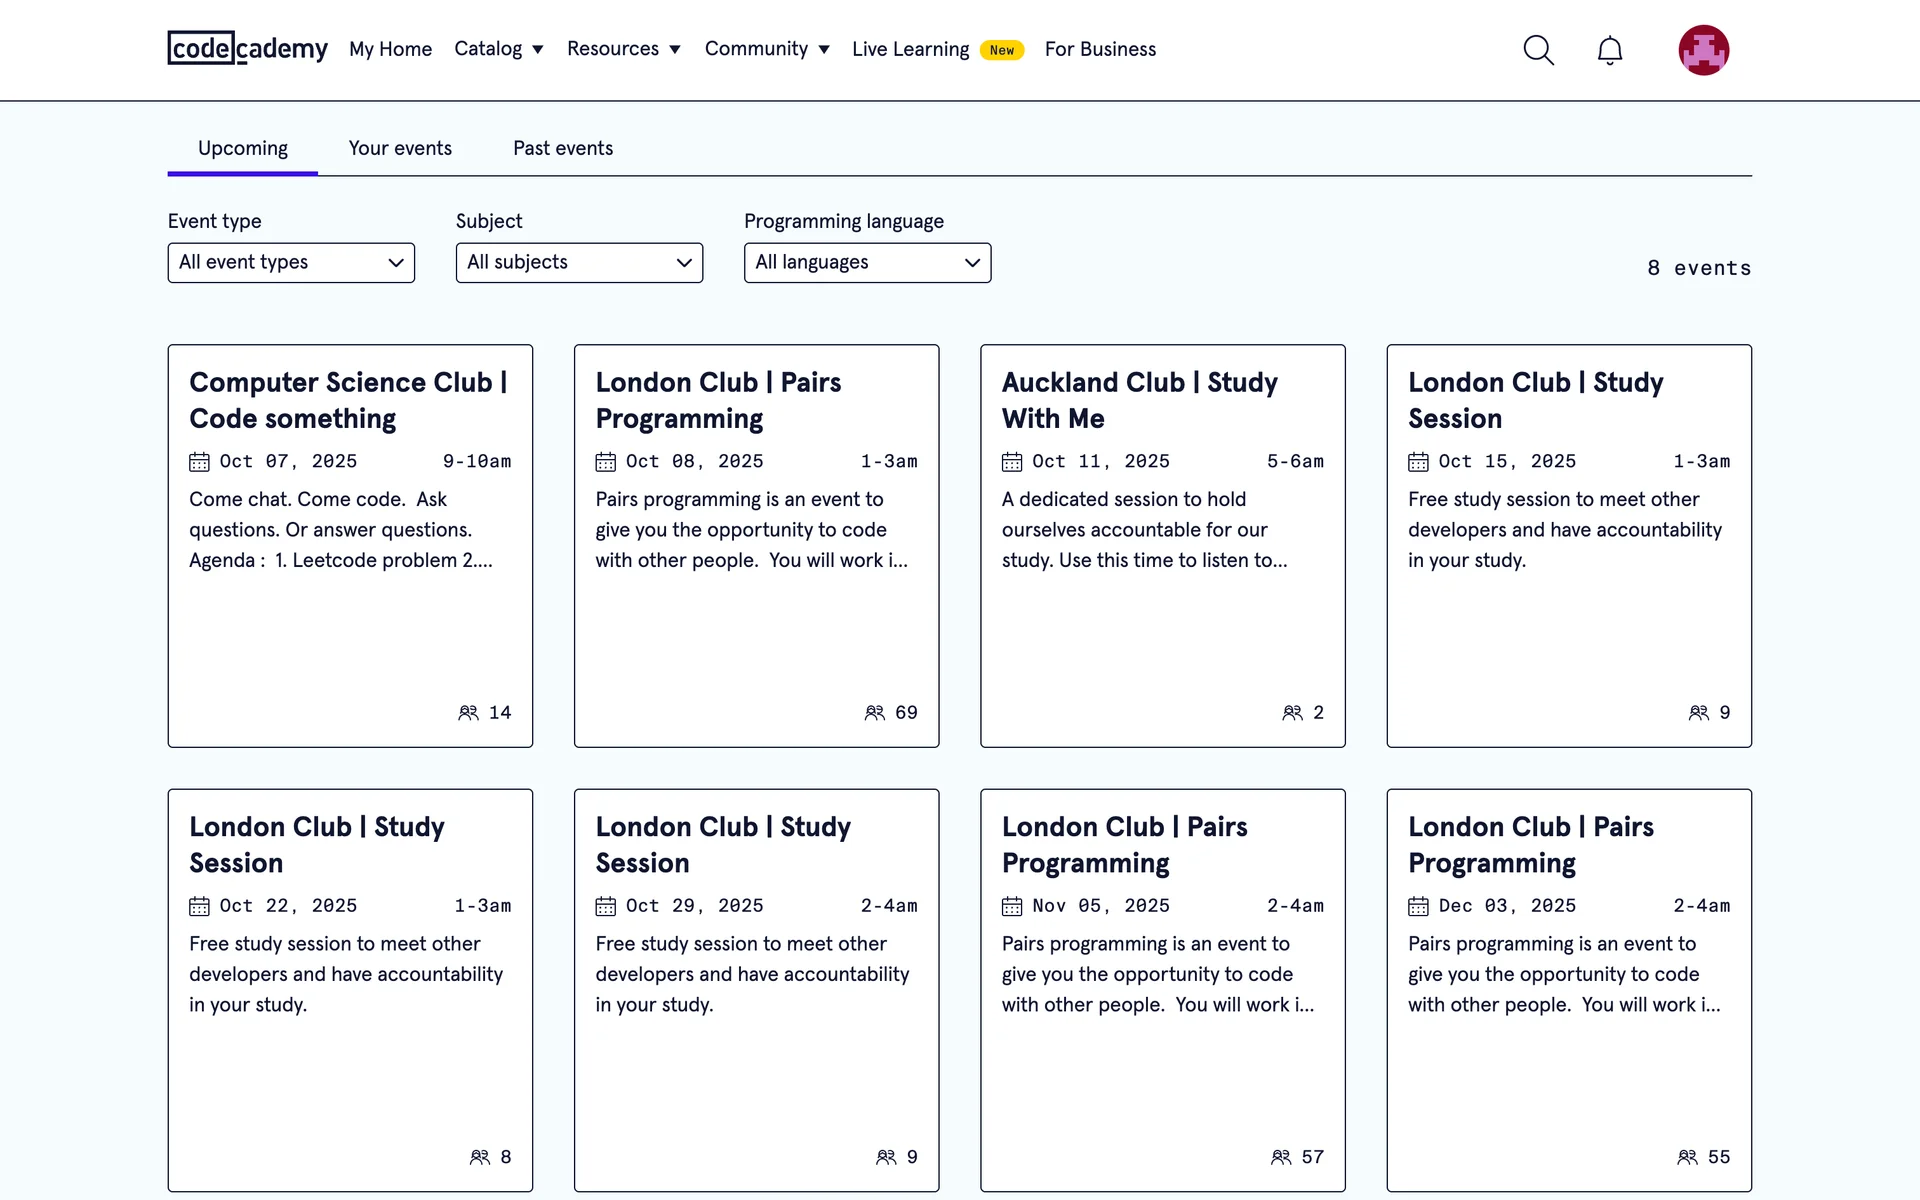Click the notifications bell icon
1920x1200 pixels.
(x=1609, y=50)
